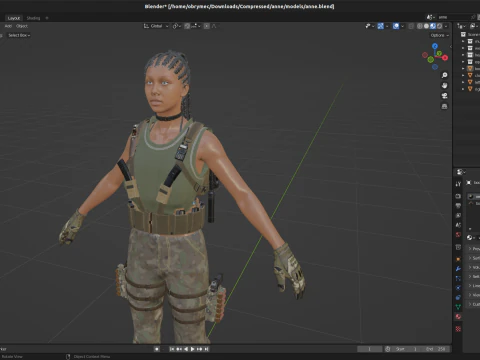The image size is (480, 360).
Task: Click the pan view hand icon
Action: pos(444,86)
